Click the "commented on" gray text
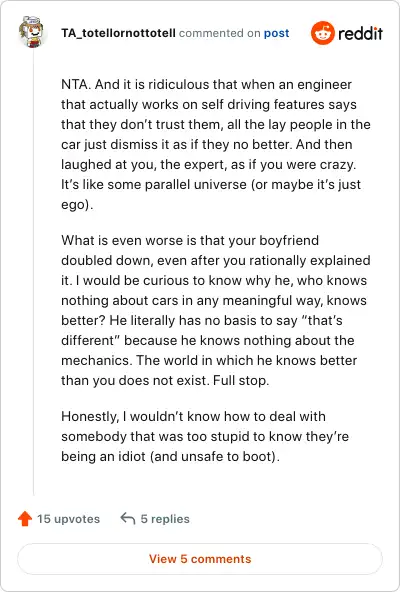This screenshot has height=592, width=400. 219,33
